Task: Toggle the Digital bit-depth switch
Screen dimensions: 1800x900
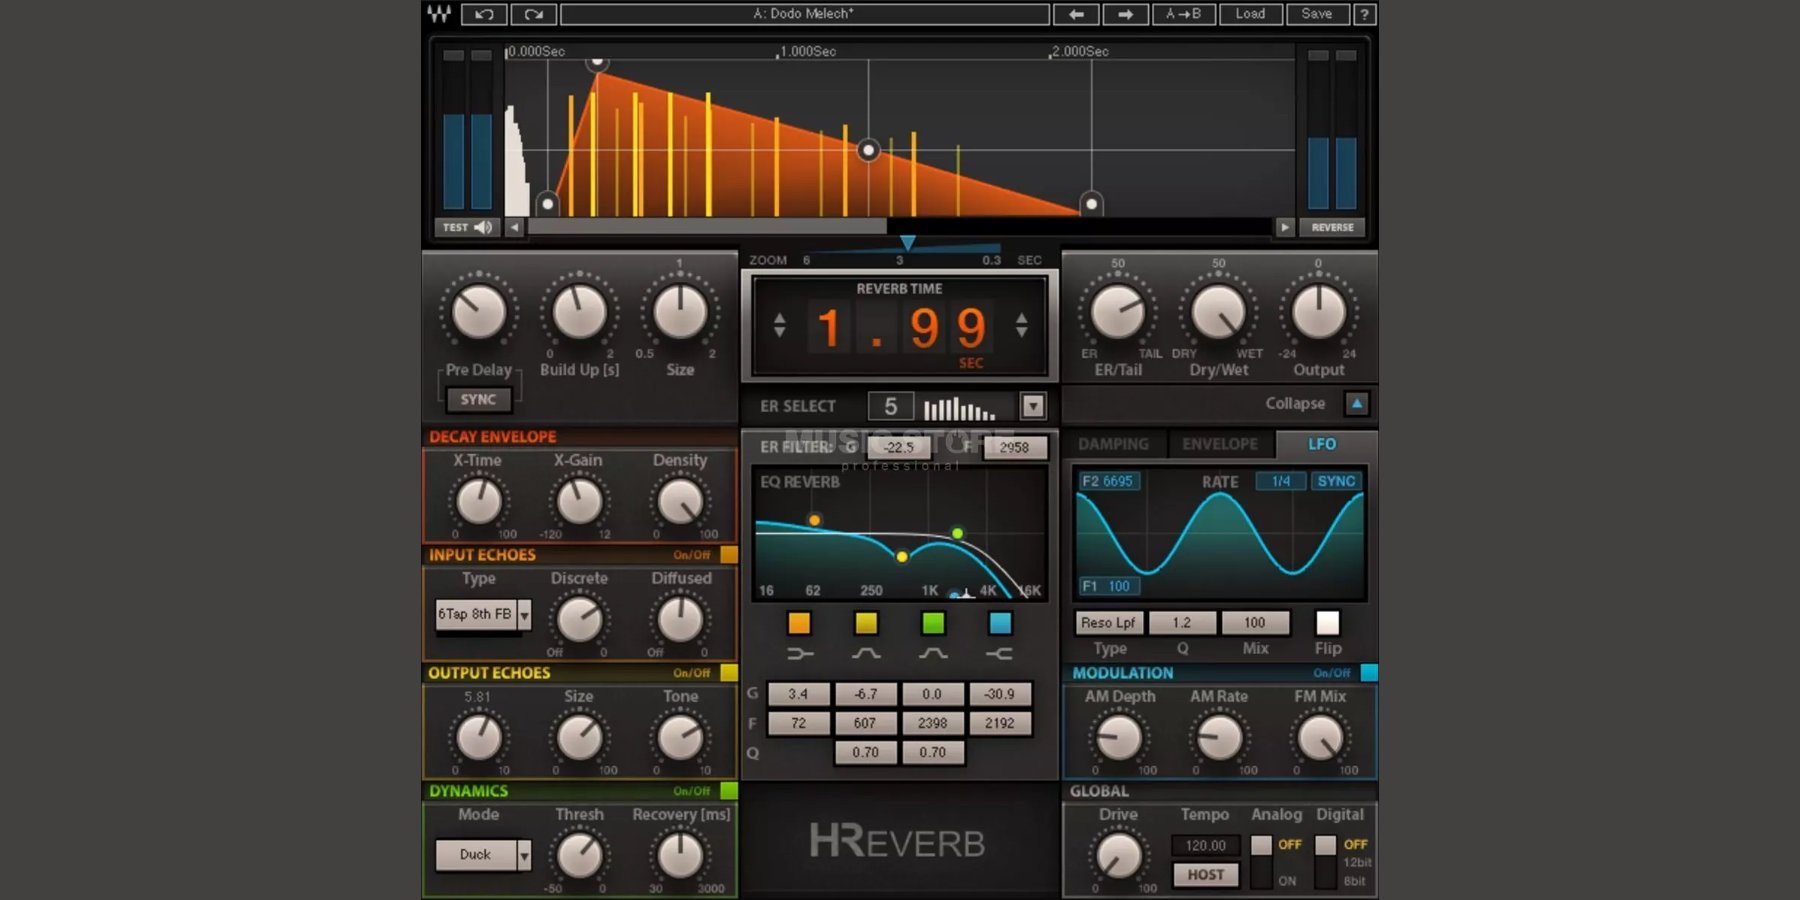Action: [1325, 860]
